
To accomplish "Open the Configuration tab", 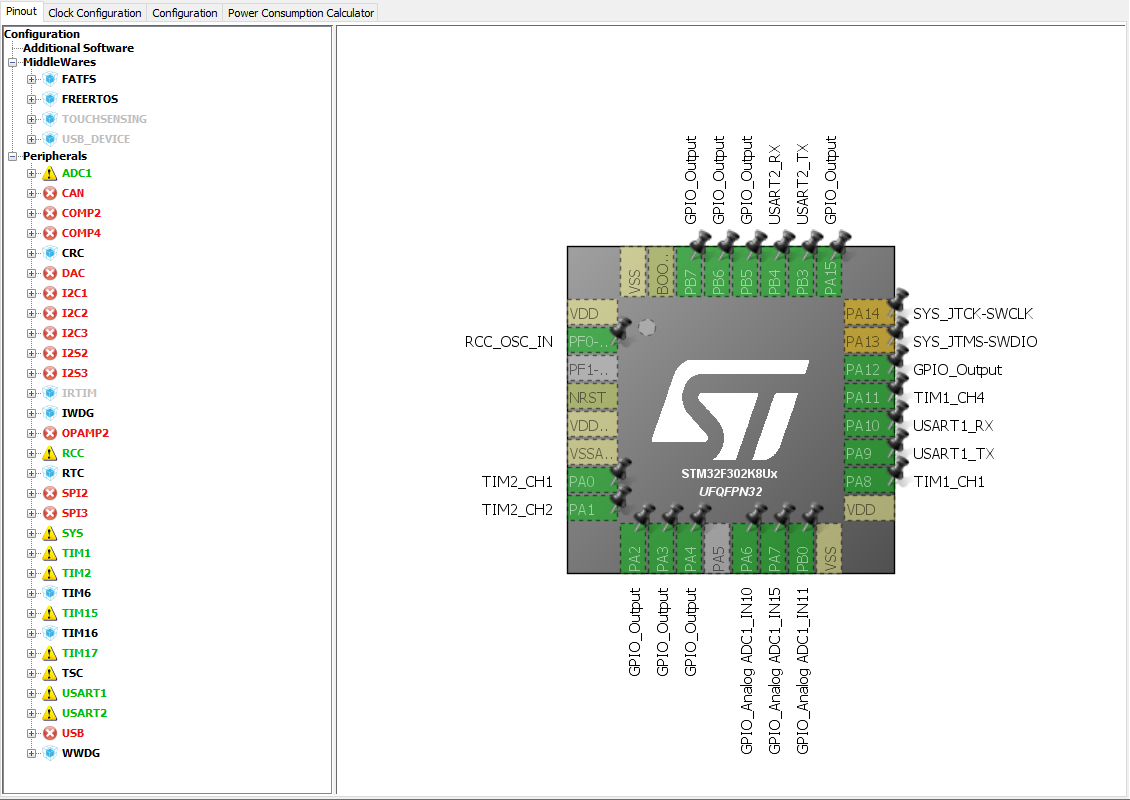I will click(x=184, y=13).
